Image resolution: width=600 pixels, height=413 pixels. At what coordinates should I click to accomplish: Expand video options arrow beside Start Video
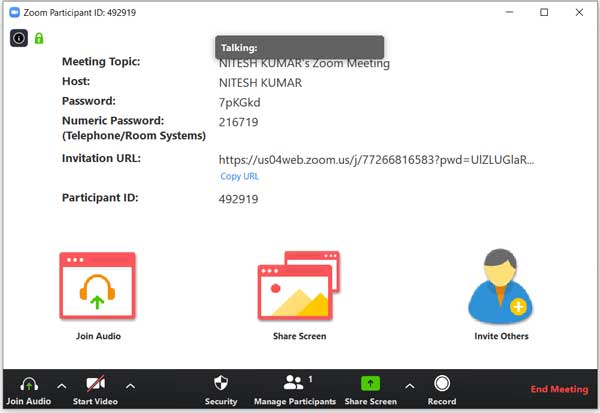130,387
